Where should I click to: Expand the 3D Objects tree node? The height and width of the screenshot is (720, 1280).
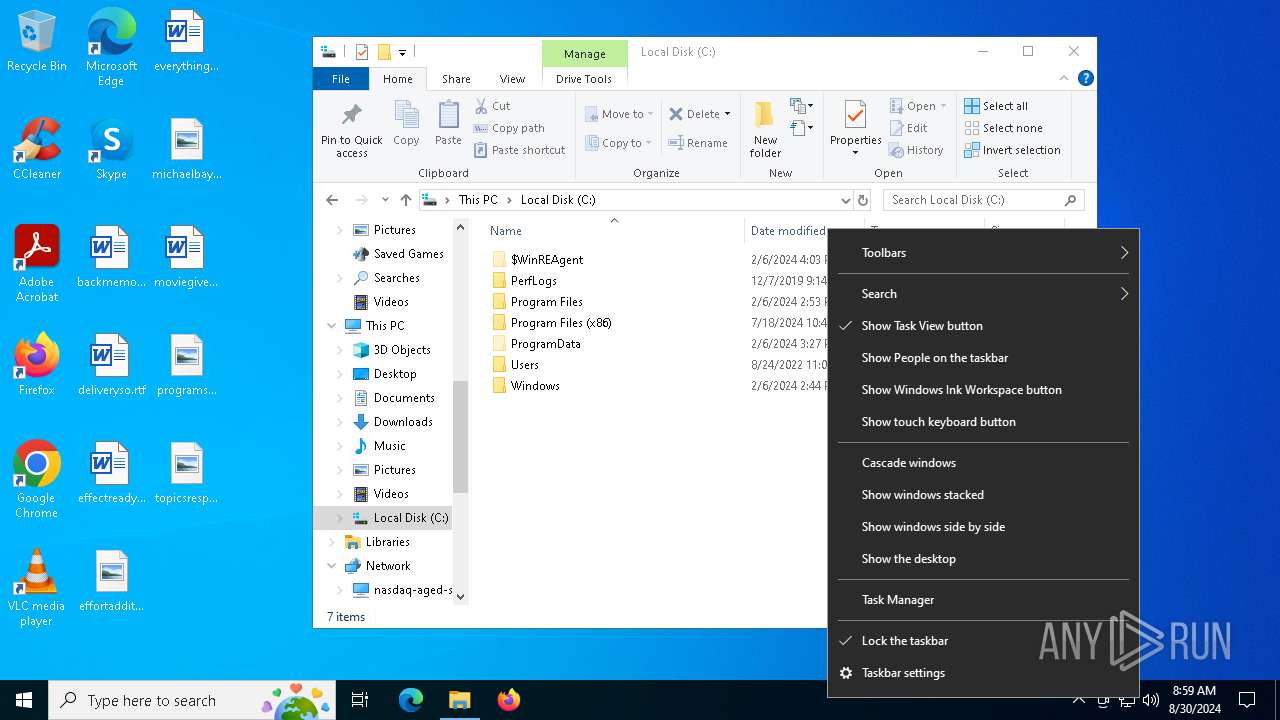340,350
